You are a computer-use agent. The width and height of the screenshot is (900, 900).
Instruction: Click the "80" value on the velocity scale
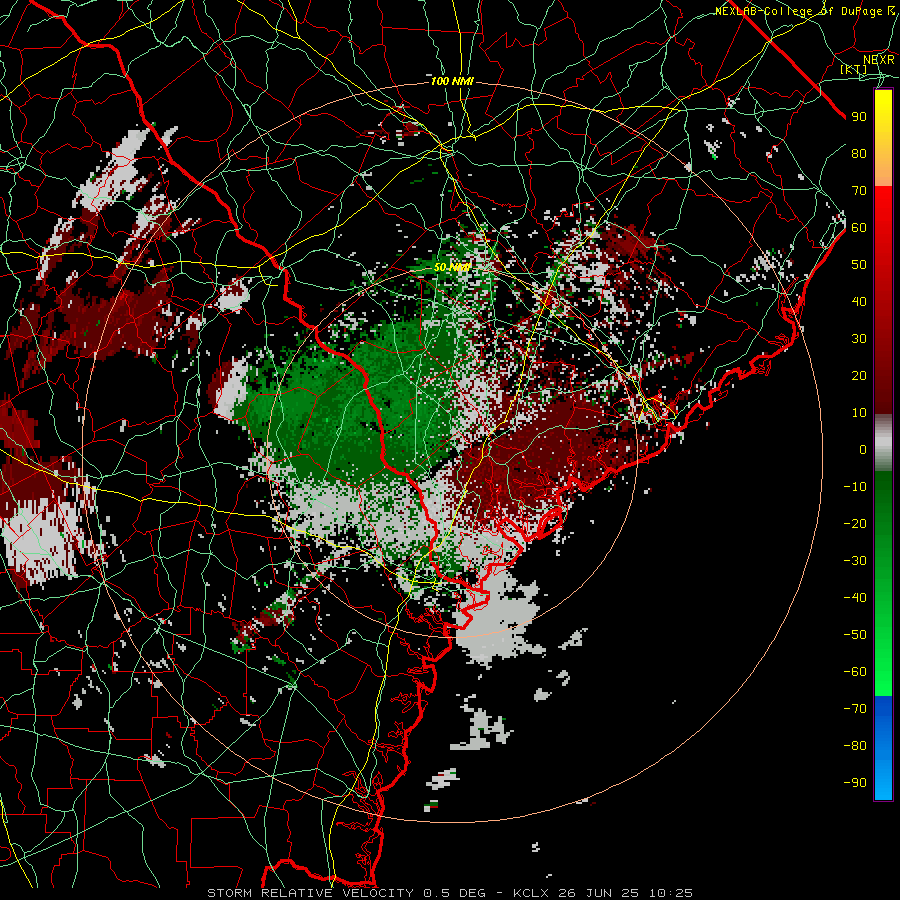859,153
